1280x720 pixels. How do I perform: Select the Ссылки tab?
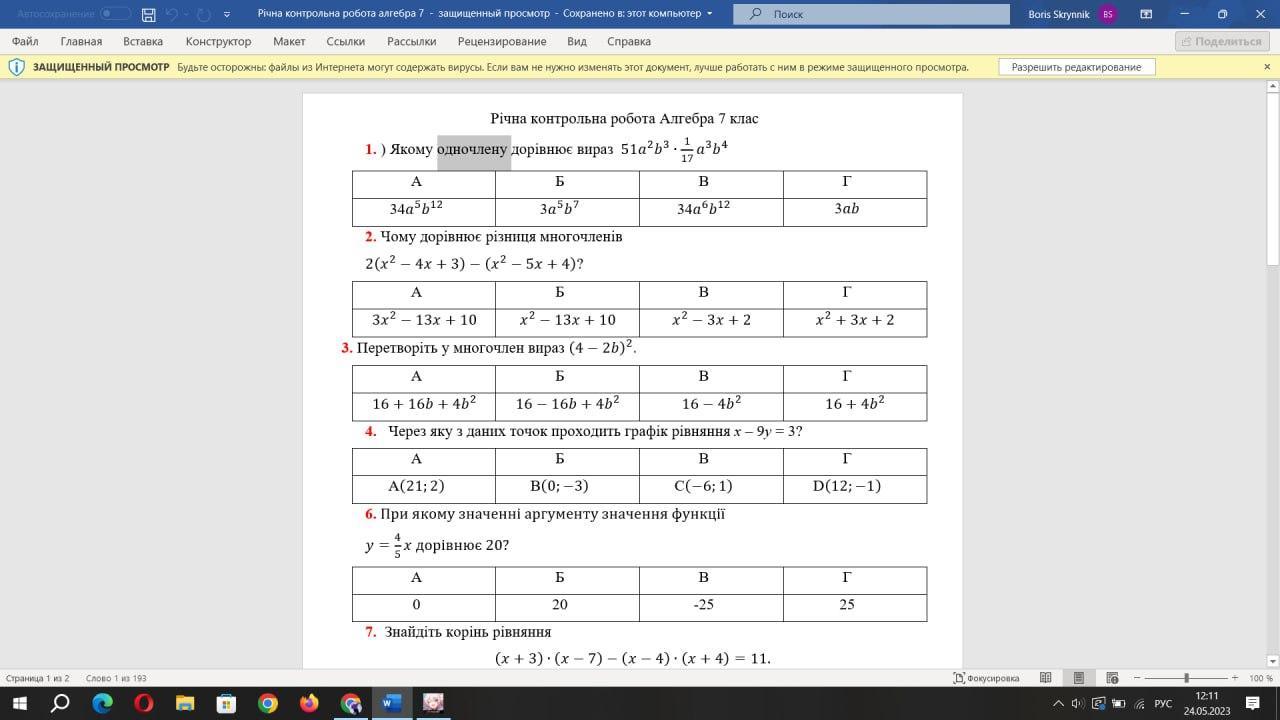(x=346, y=41)
